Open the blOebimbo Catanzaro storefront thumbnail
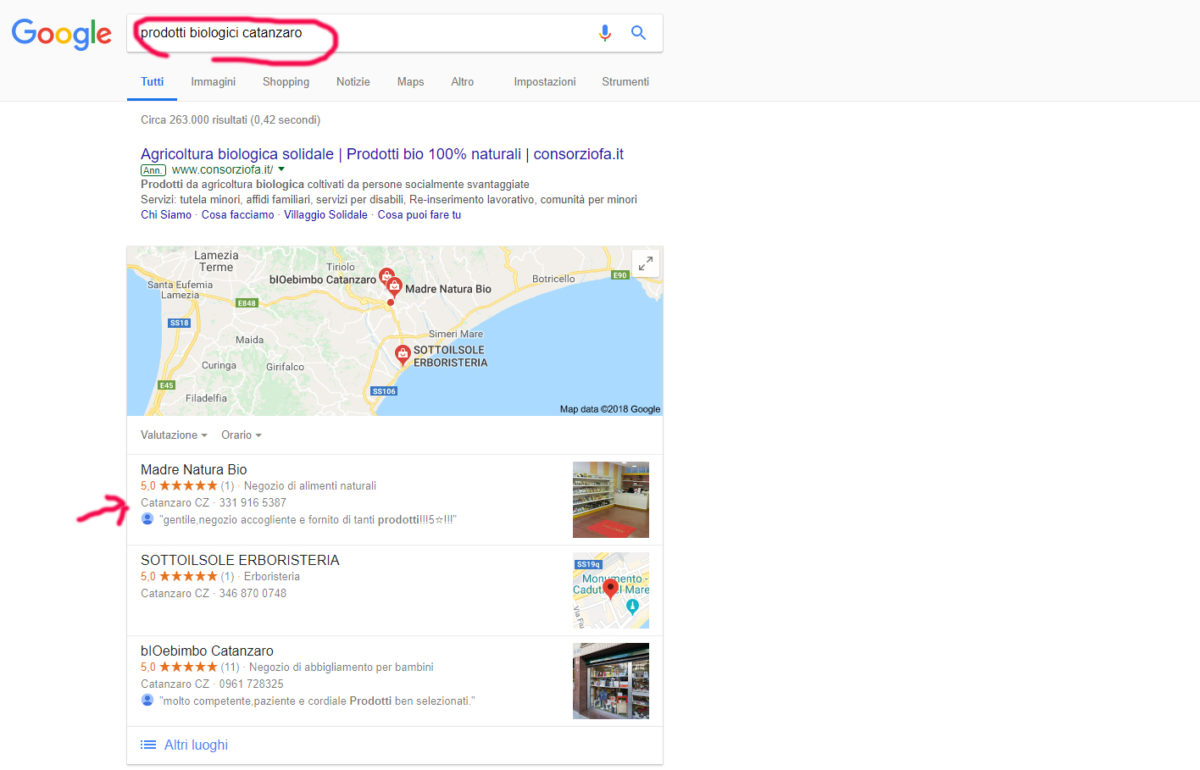The height and width of the screenshot is (770, 1200). pos(611,681)
